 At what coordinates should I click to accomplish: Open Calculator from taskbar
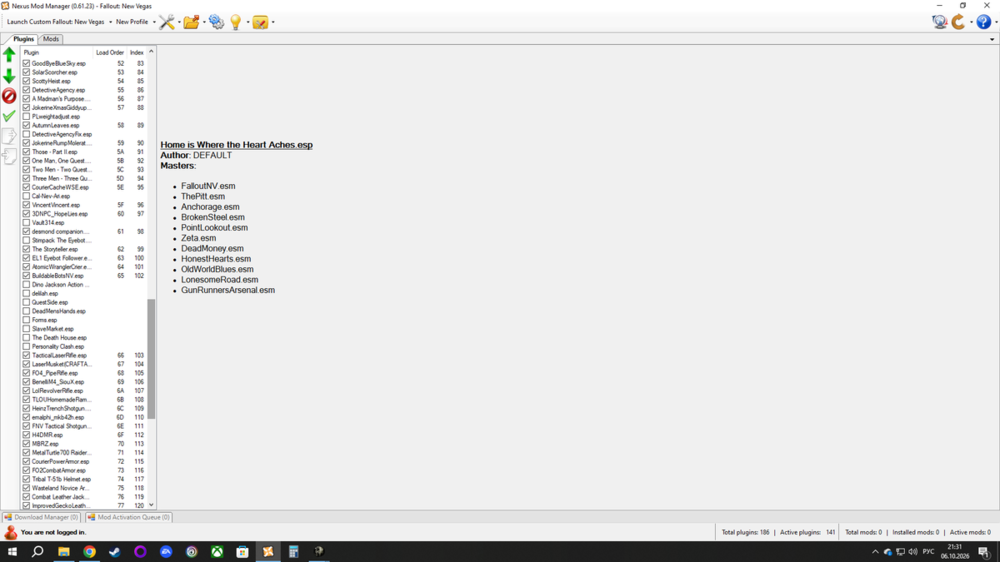coord(293,552)
